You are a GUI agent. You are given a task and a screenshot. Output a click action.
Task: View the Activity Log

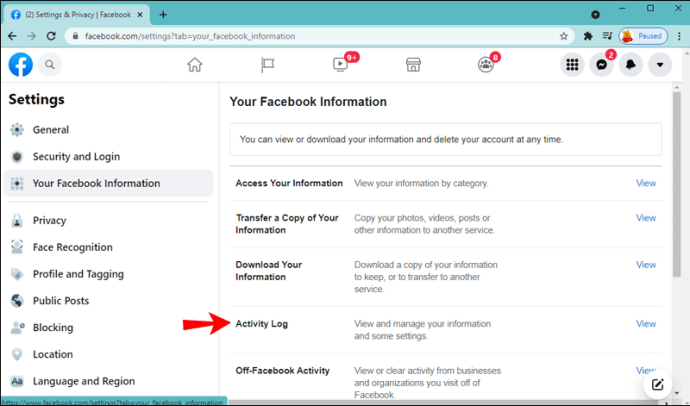(646, 324)
